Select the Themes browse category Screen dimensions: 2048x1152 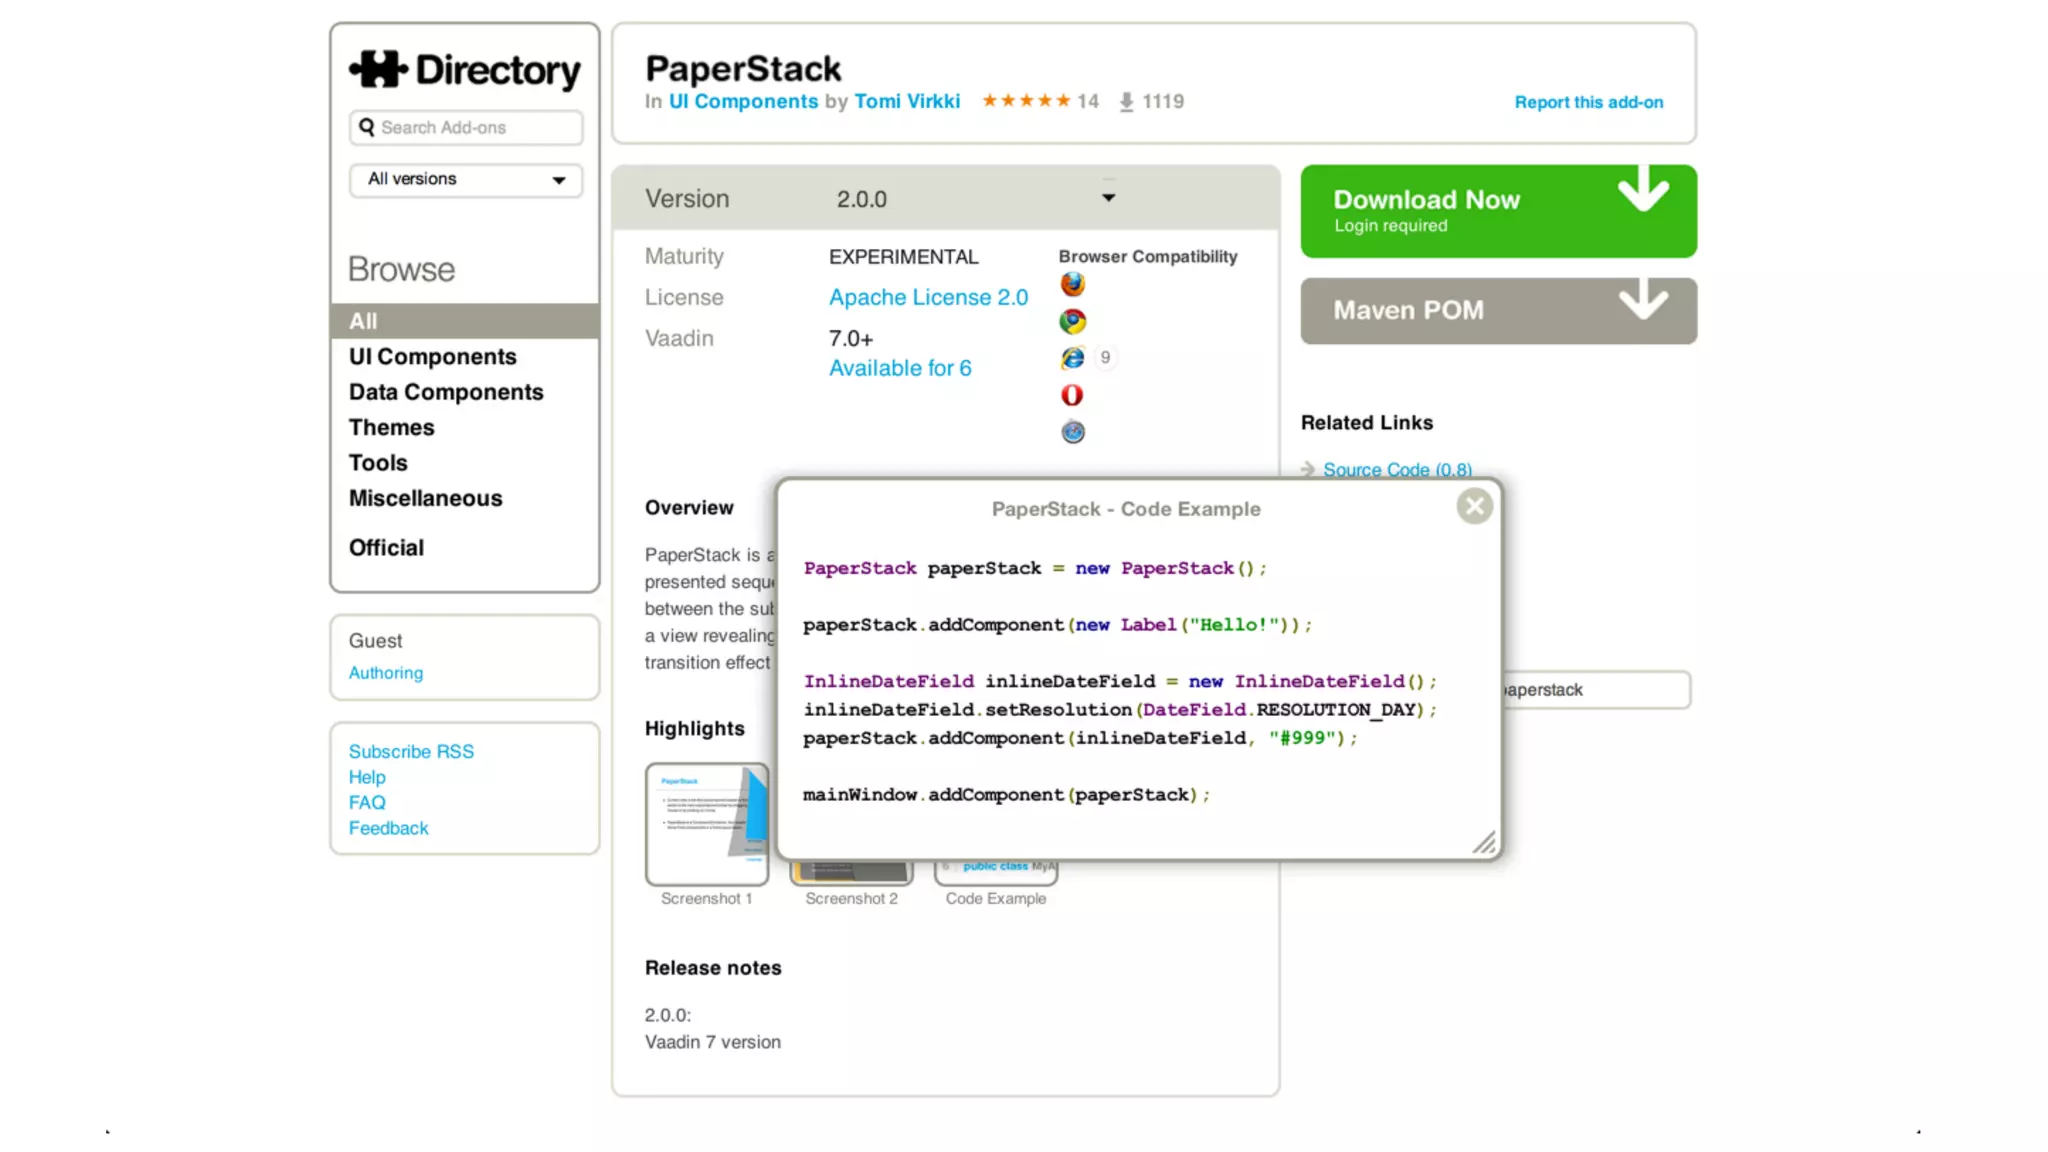391,428
